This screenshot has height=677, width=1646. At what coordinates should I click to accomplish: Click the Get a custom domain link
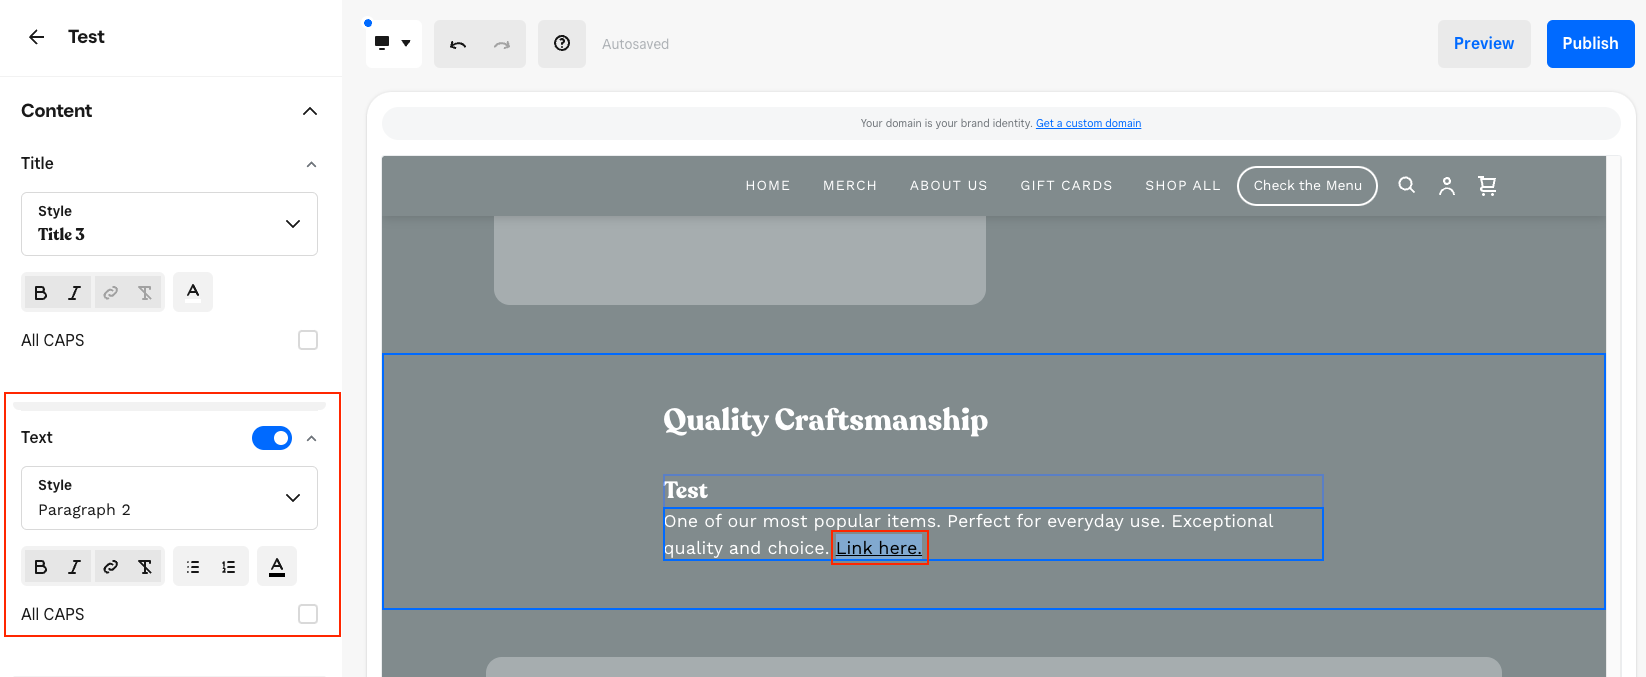1088,124
